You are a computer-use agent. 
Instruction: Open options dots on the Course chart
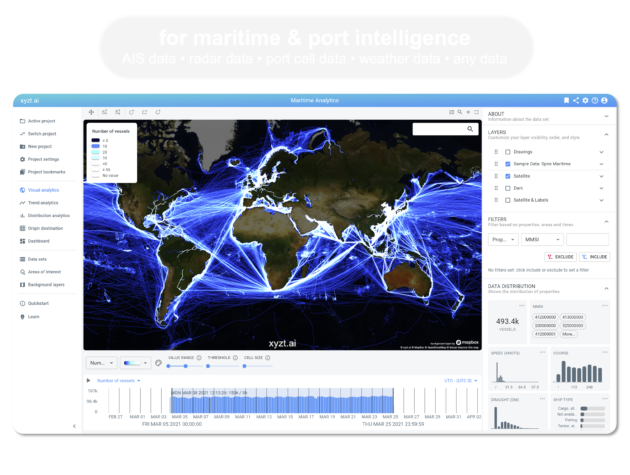tap(605, 352)
